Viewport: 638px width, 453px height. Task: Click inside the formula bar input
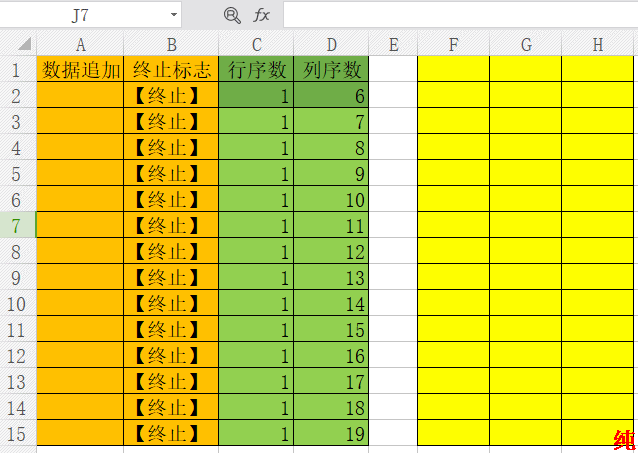(461, 15)
